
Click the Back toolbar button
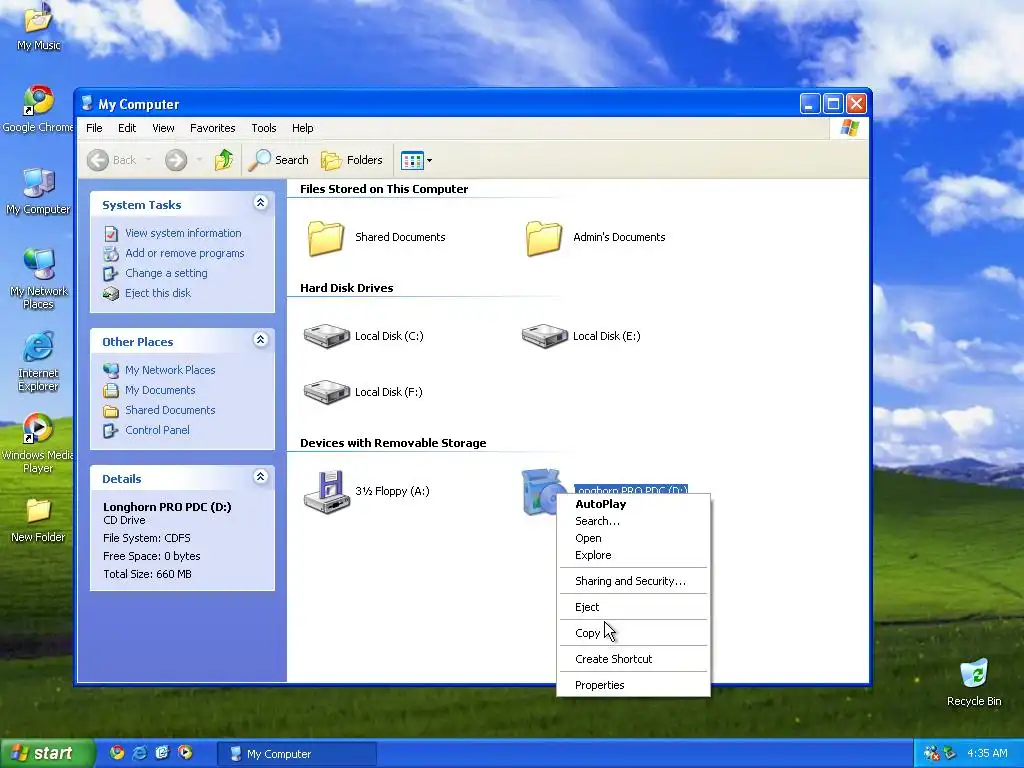click(112, 160)
